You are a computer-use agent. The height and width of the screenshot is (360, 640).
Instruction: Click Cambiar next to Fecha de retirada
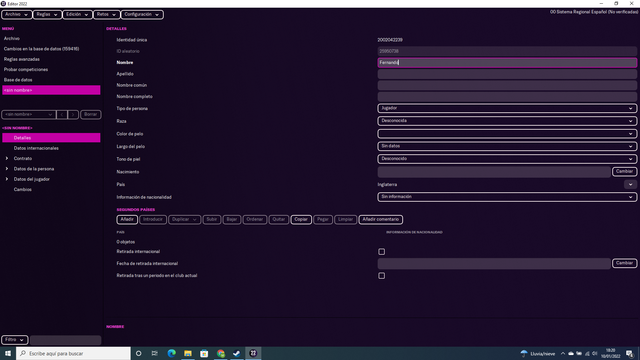point(624,263)
